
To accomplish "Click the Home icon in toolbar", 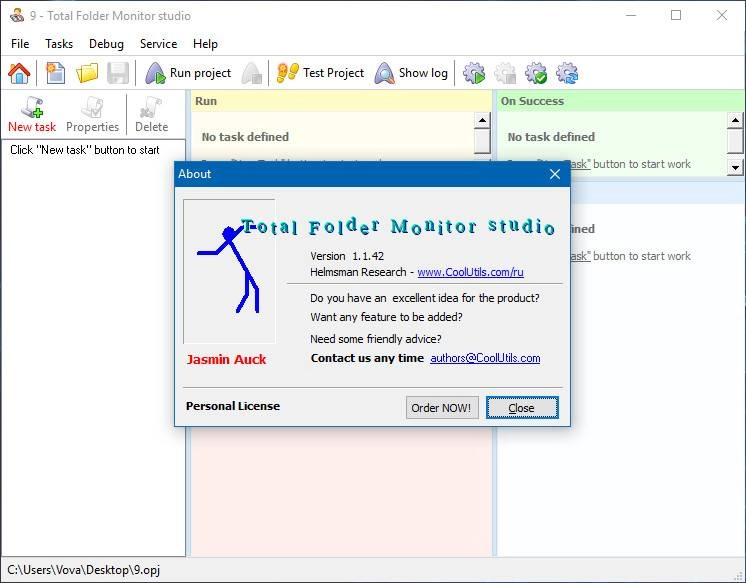I will [19, 73].
